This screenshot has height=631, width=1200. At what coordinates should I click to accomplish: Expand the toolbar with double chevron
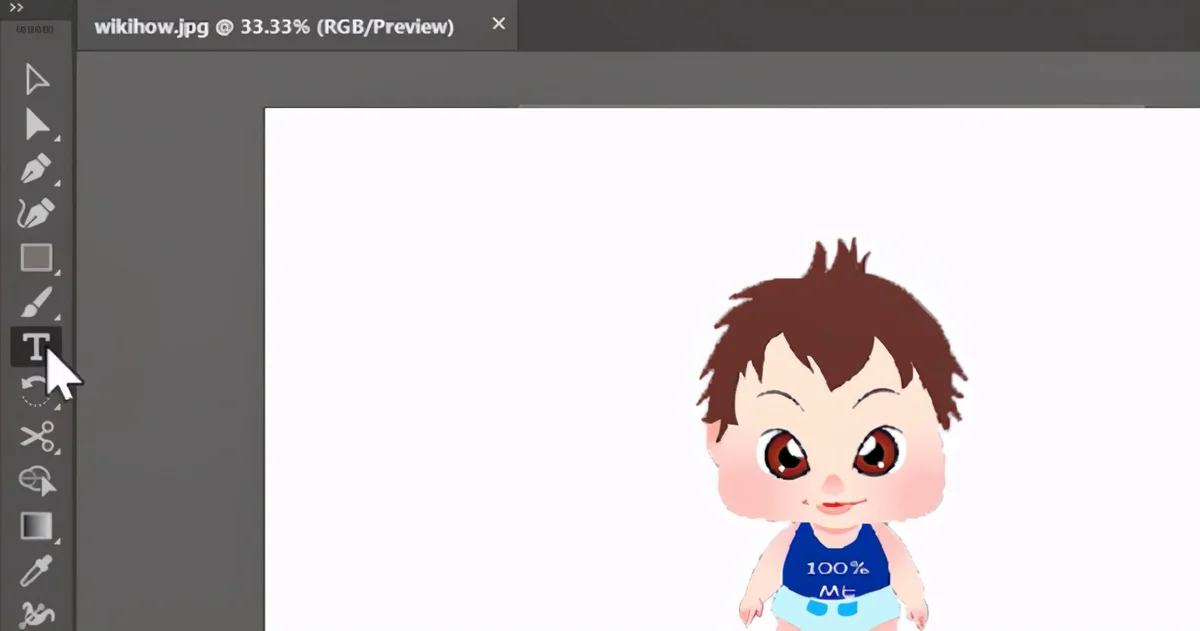16,8
